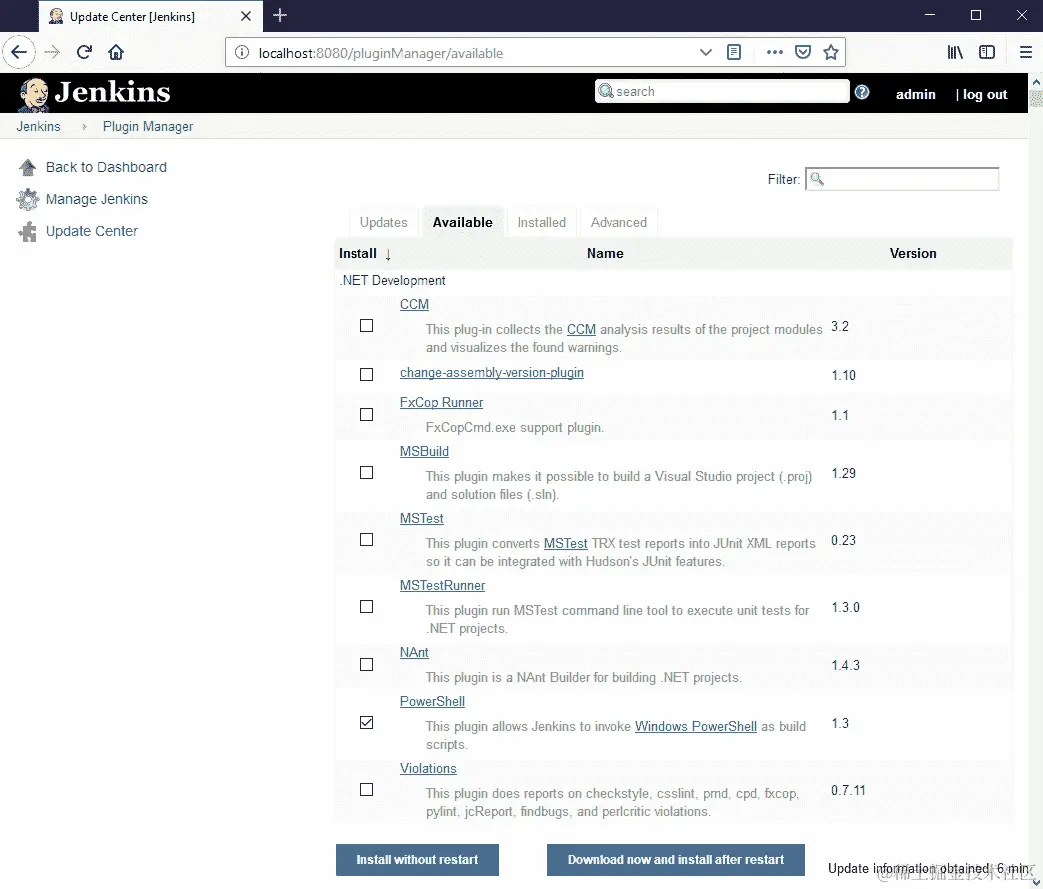Uncheck the PowerShell plugin checkbox
The height and width of the screenshot is (889, 1043).
(367, 723)
